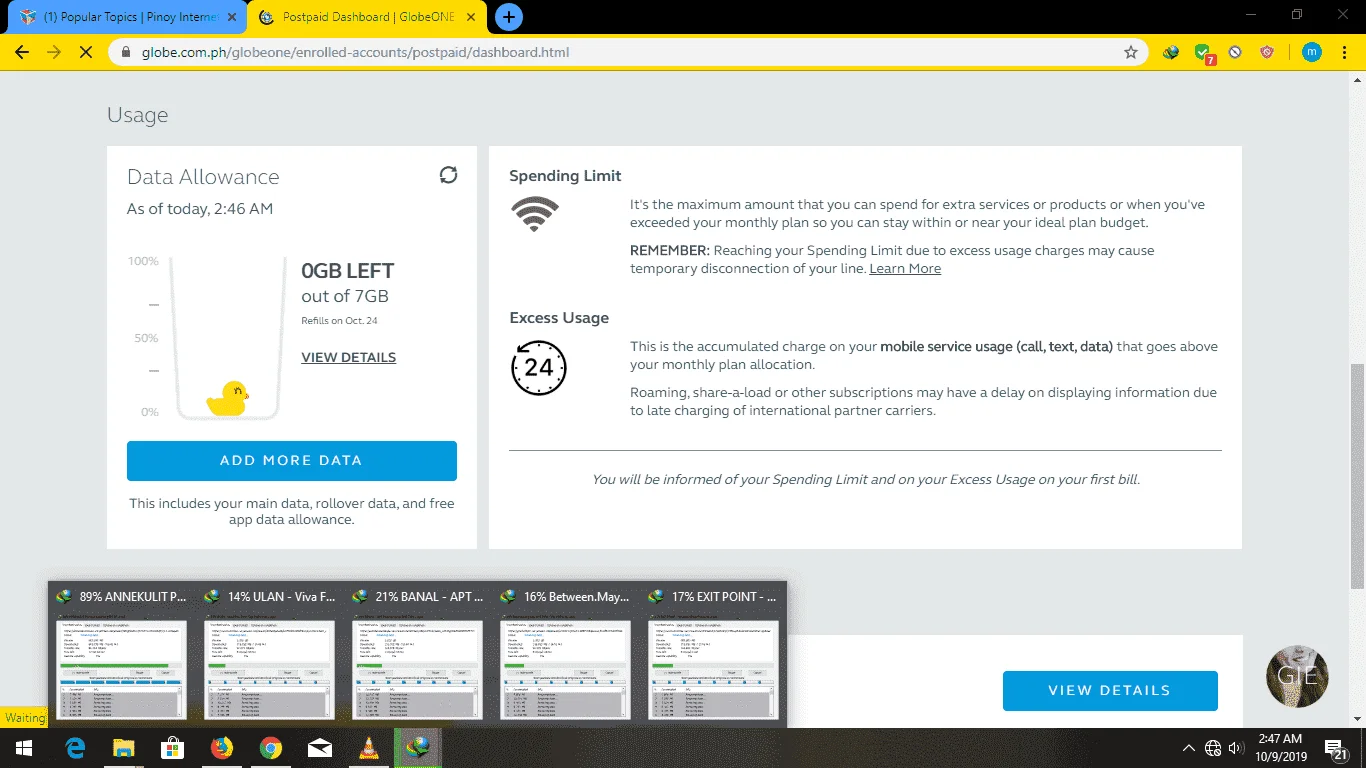Click the address bar URL field

[x=626, y=52]
